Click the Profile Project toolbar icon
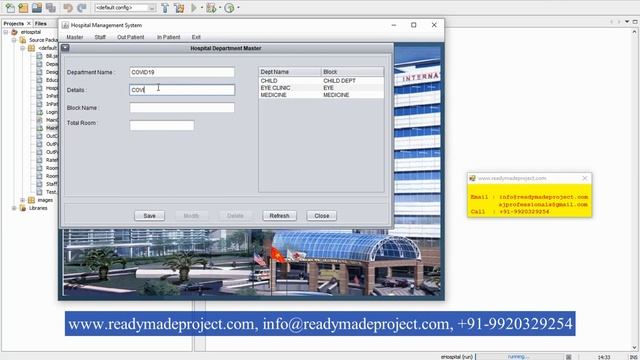The image size is (640, 360). pyautogui.click(x=229, y=7)
